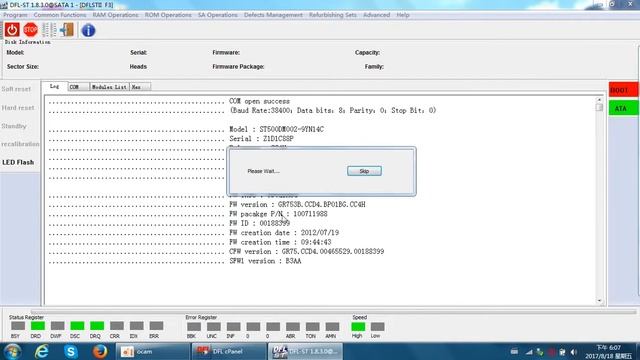This screenshot has width=640, height=360.
Task: Click the Baud Rate 38400 log line
Action: 333,110
